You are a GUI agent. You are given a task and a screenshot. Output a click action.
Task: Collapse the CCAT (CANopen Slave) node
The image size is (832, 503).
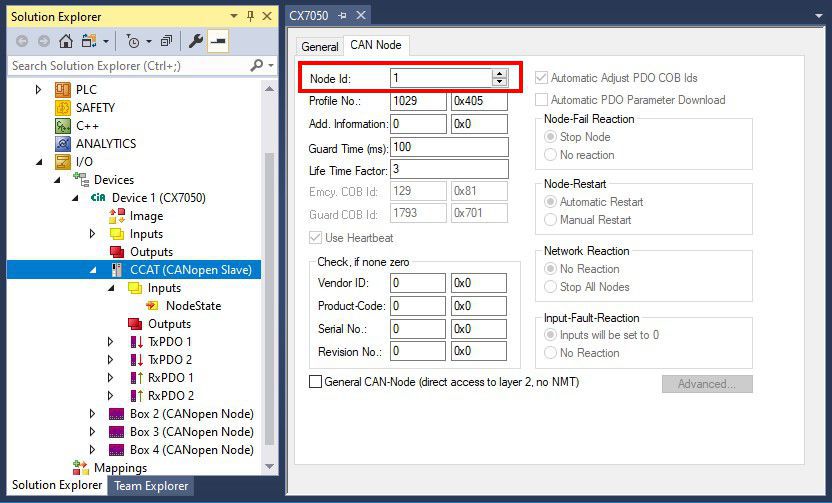point(93,270)
